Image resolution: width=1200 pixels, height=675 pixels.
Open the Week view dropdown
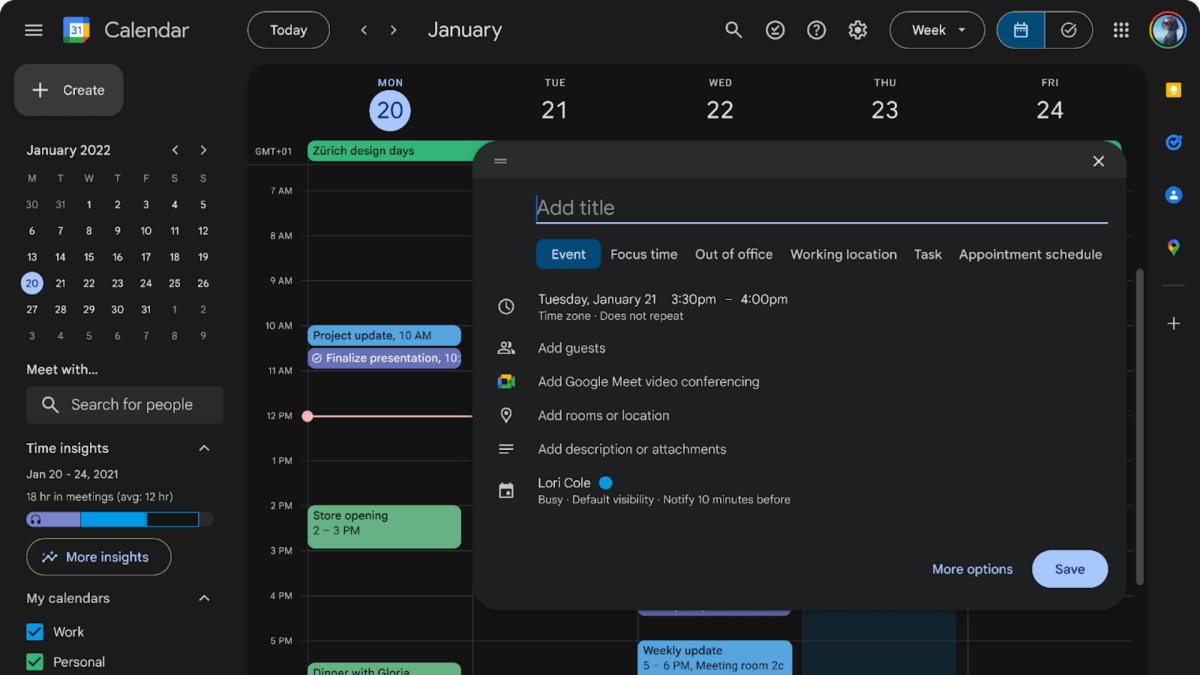point(937,29)
